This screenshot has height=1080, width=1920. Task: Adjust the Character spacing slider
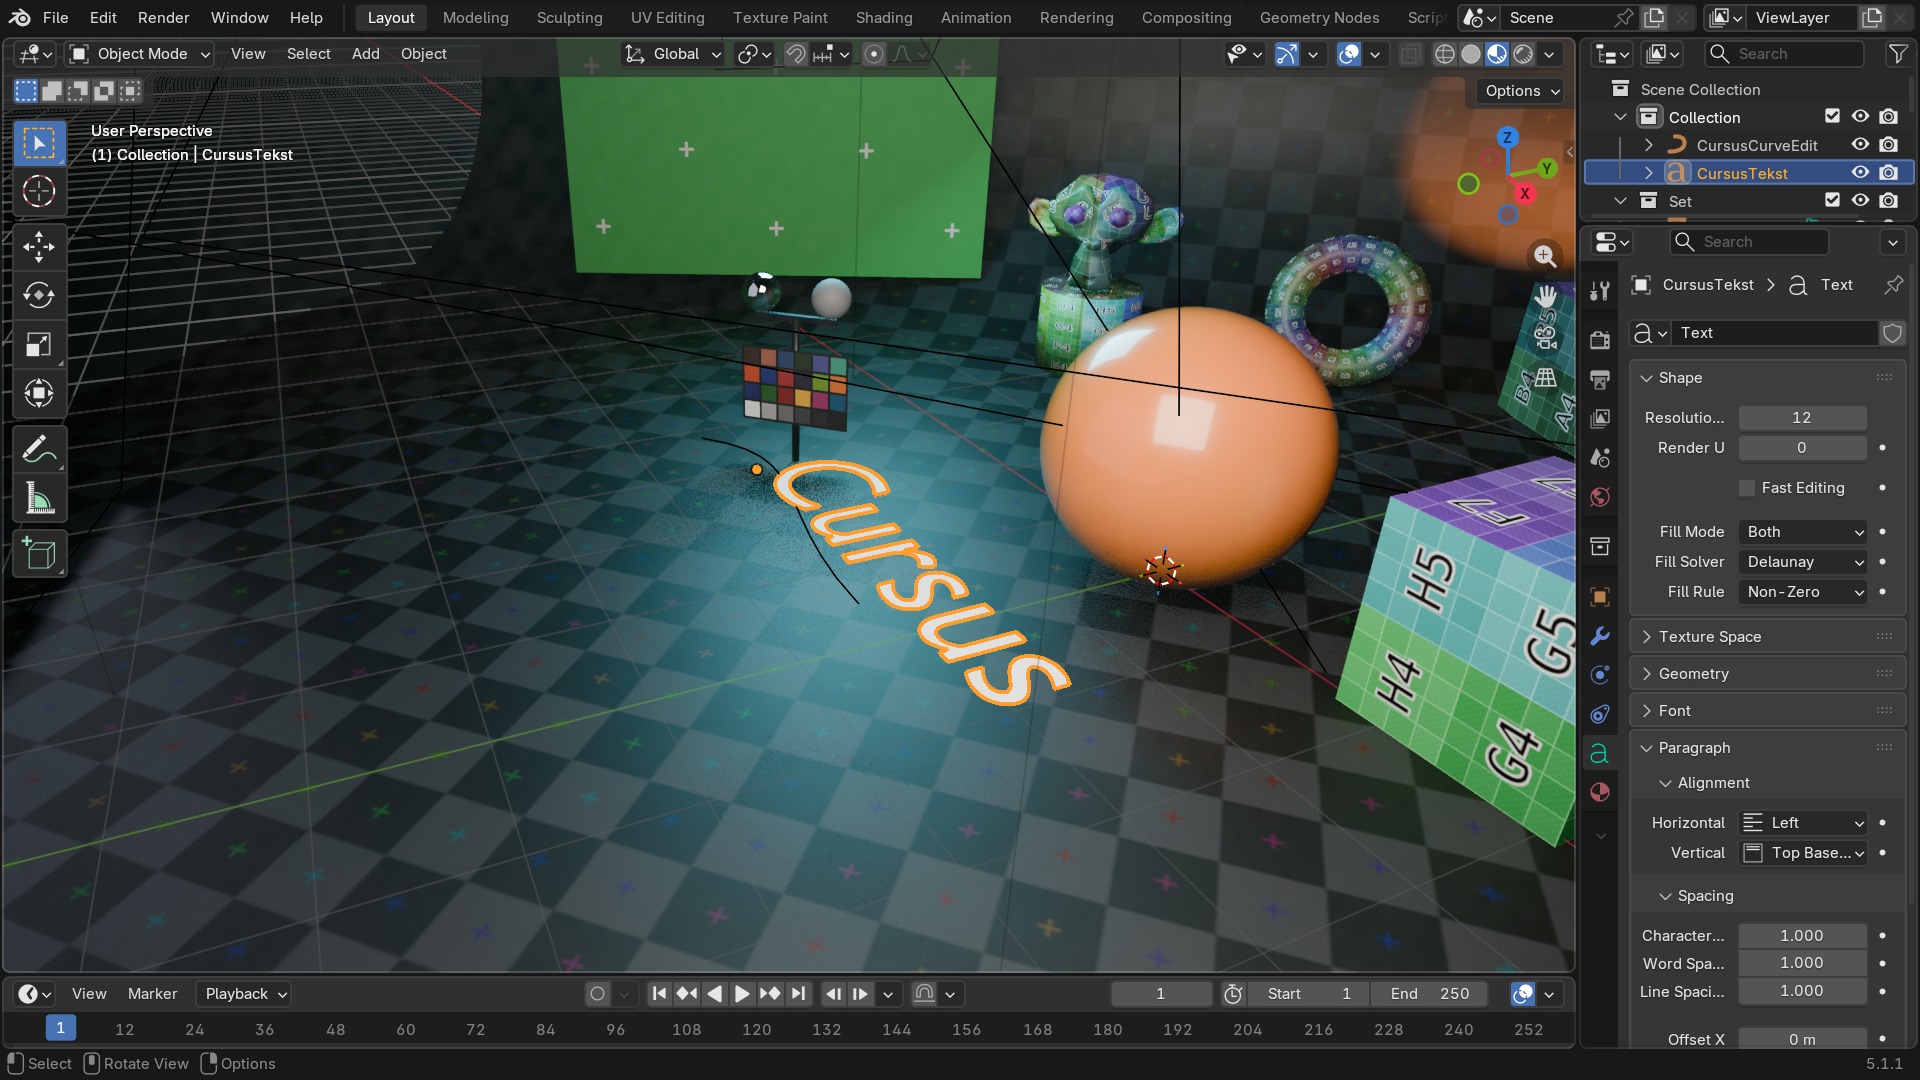click(1802, 936)
